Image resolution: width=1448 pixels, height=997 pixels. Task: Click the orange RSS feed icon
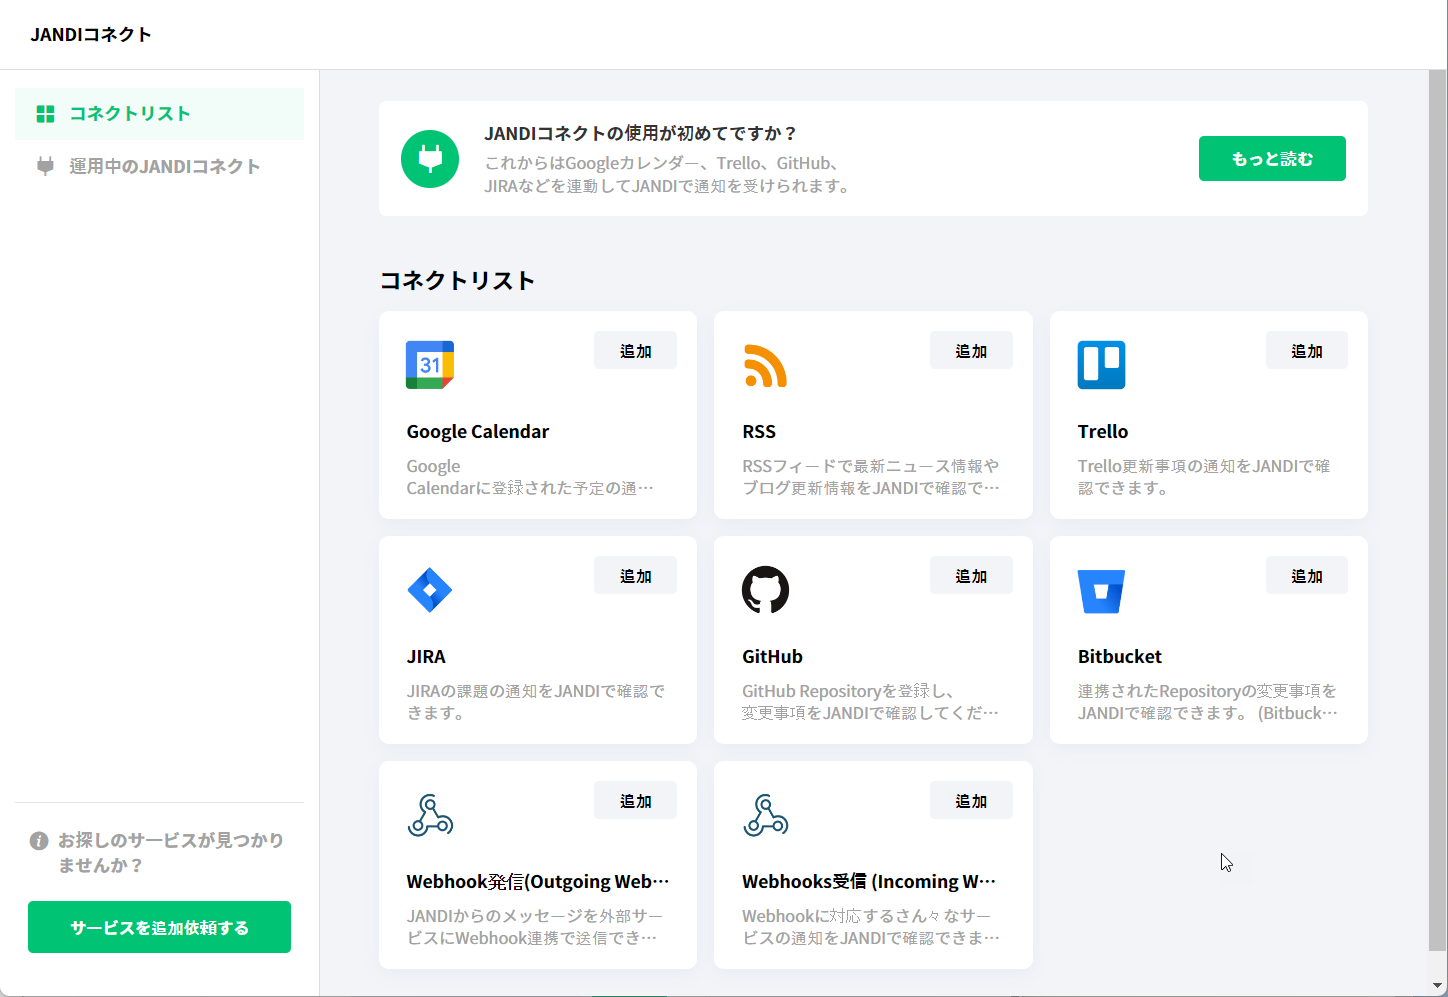point(765,365)
